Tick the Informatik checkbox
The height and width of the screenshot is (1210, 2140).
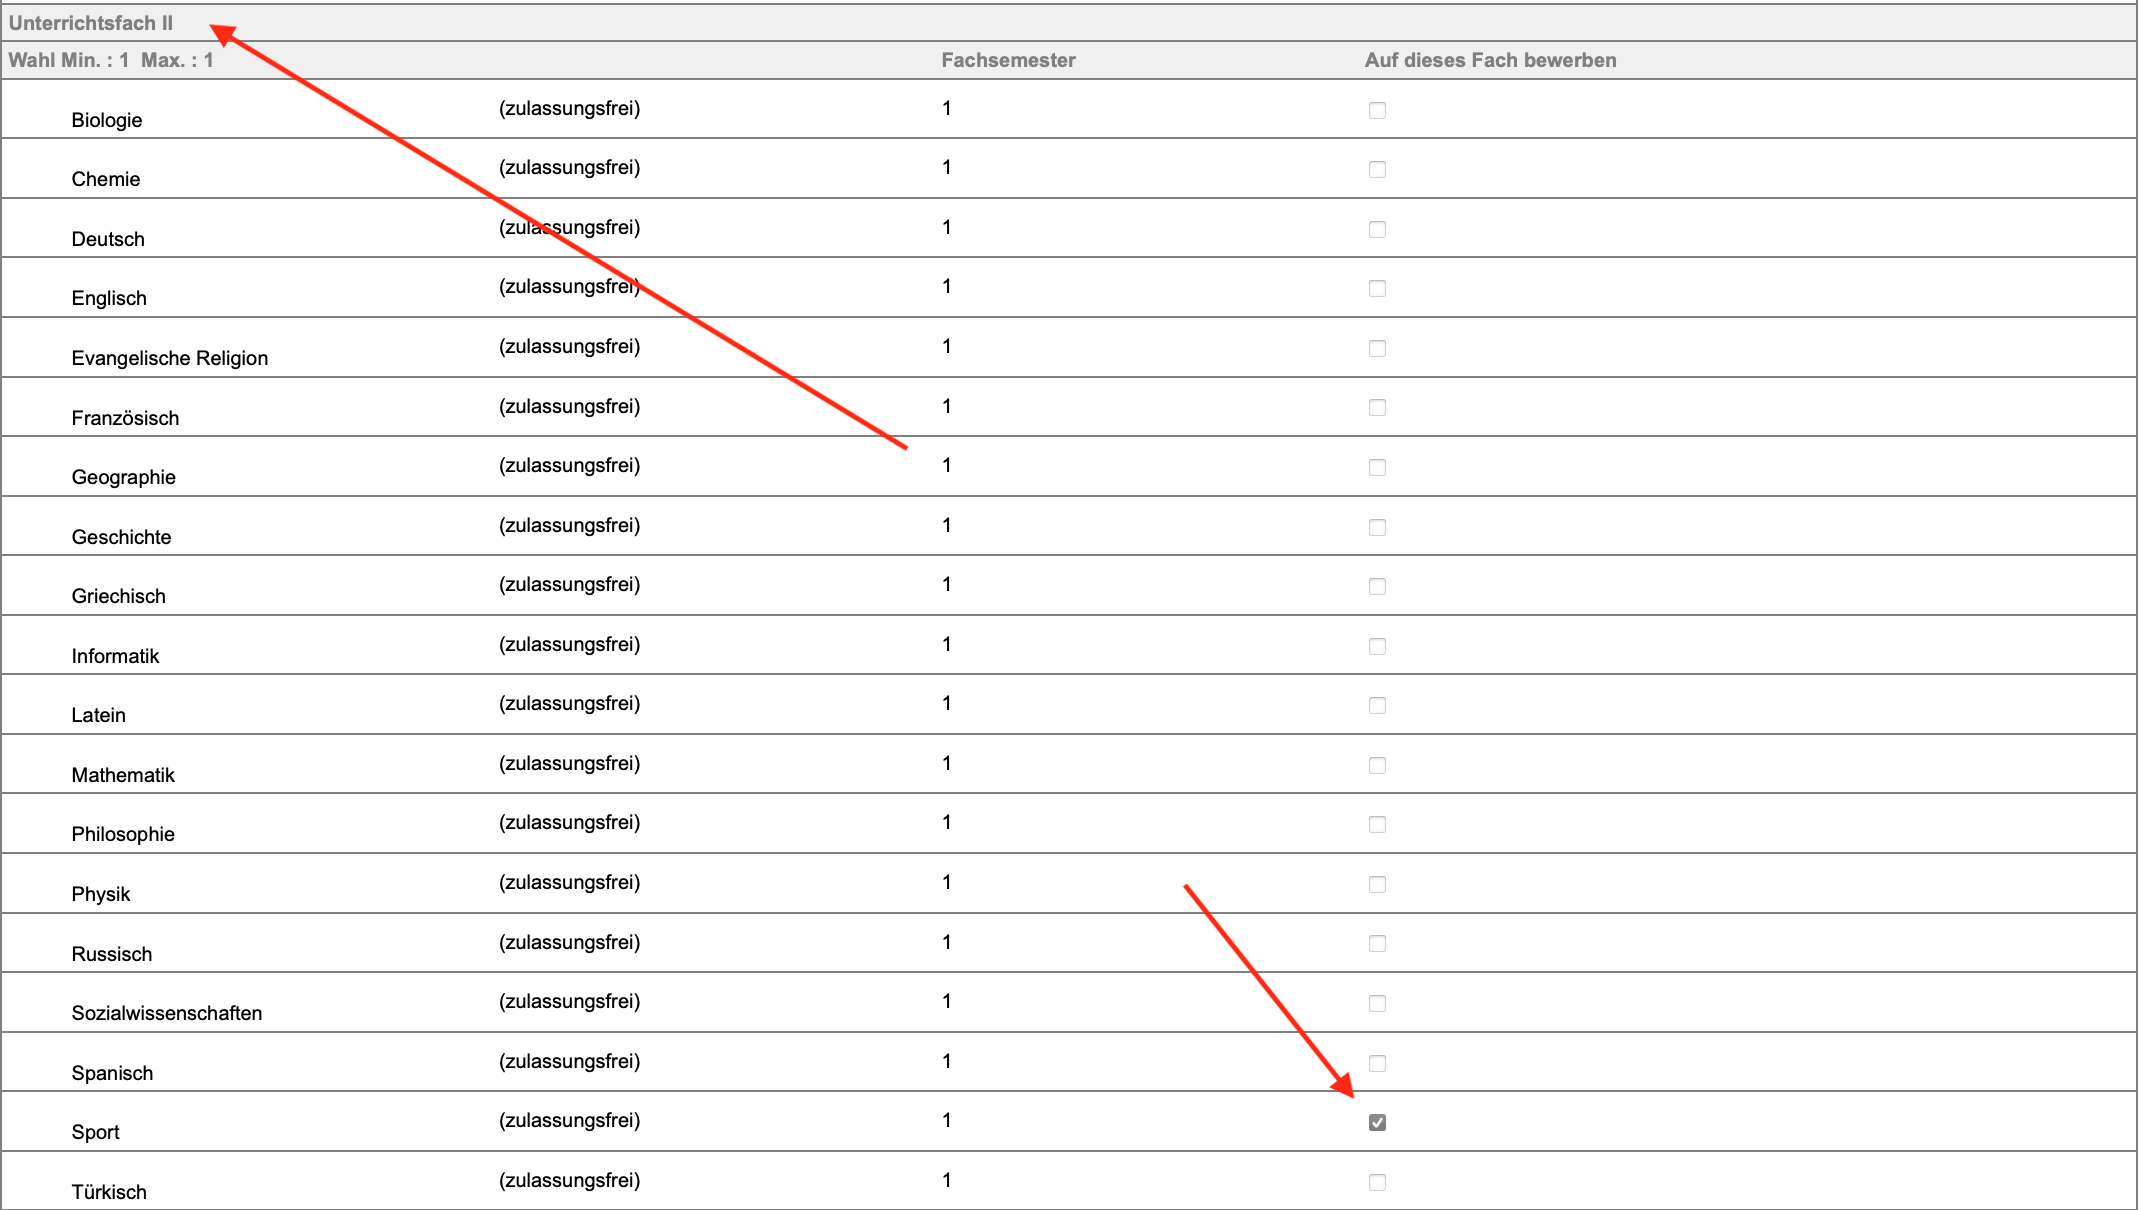[x=1377, y=646]
